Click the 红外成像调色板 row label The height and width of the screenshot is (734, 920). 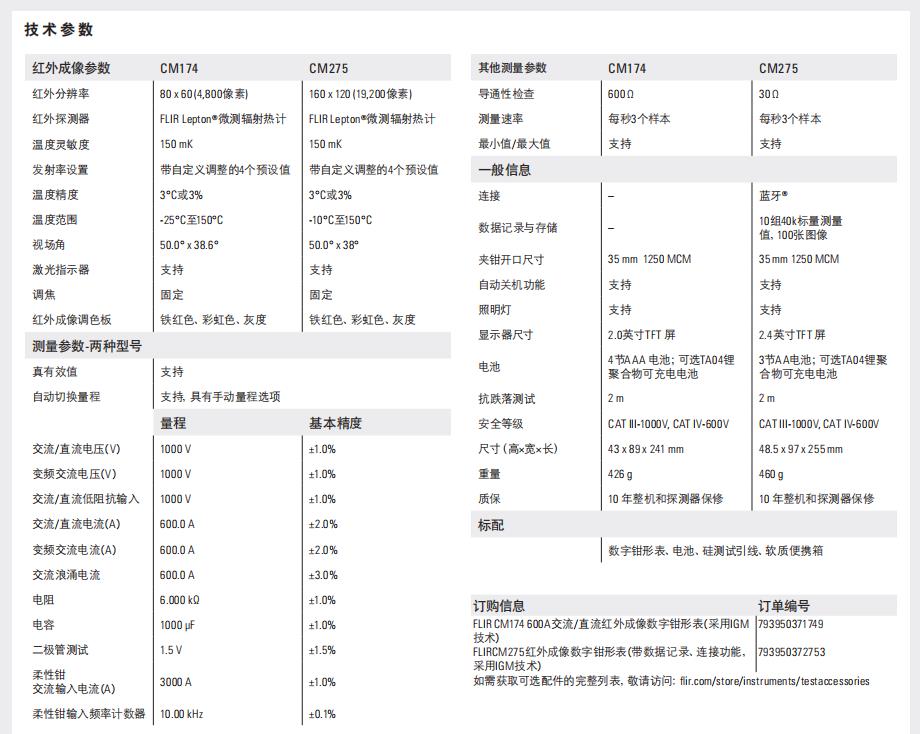72,320
